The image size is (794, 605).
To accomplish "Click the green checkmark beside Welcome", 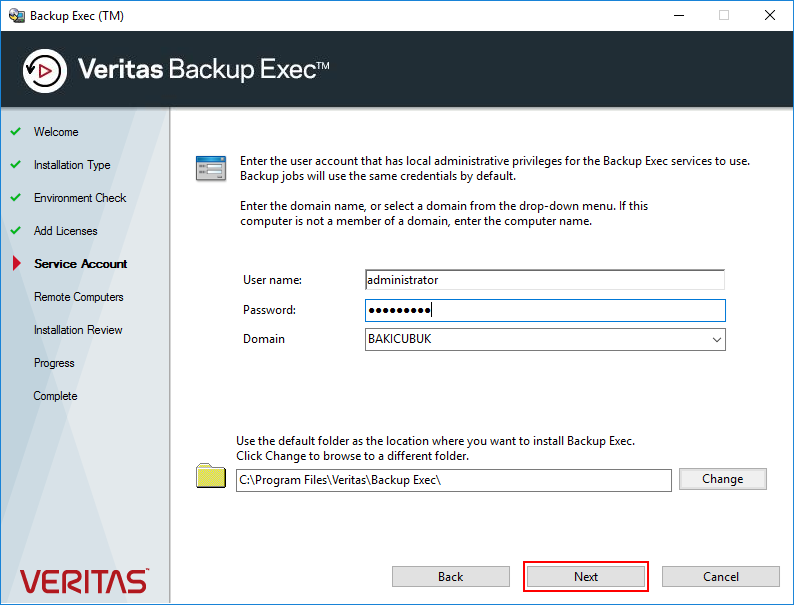I will coord(16,131).
